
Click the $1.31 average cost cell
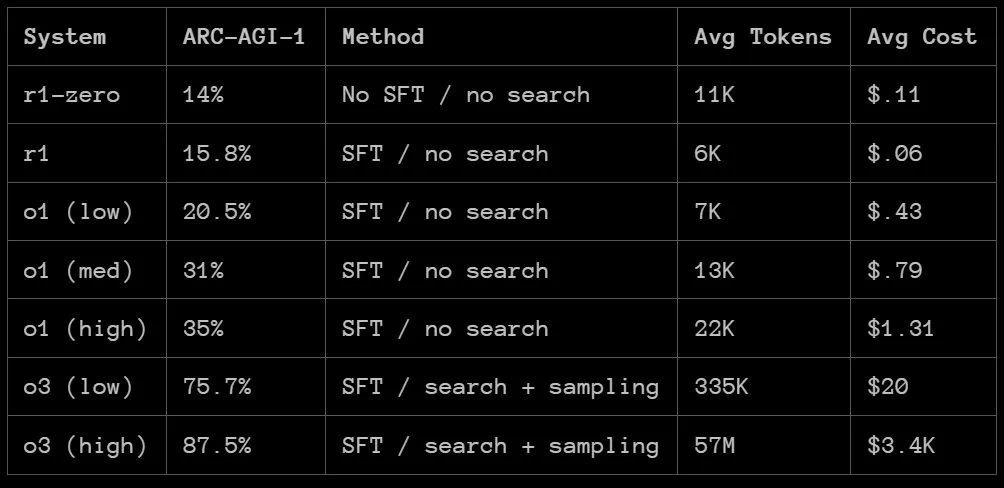click(901, 329)
